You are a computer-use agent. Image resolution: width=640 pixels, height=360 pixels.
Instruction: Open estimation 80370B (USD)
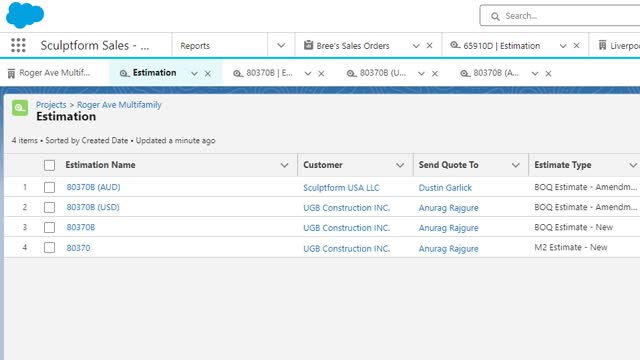(x=93, y=207)
